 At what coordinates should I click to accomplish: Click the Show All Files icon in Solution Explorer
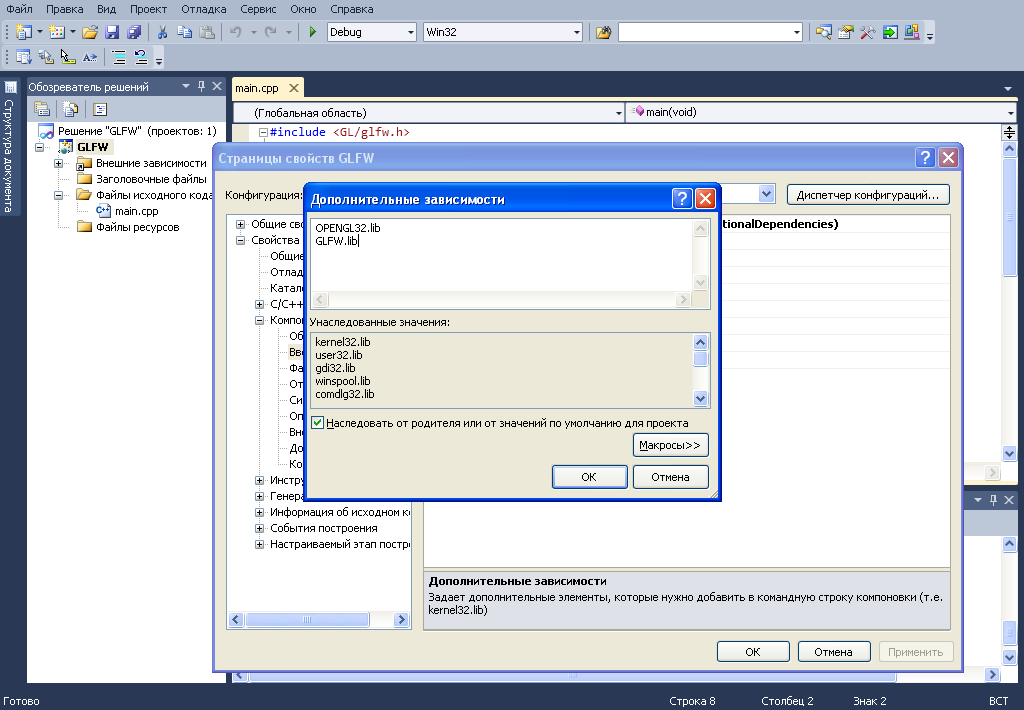coord(71,109)
